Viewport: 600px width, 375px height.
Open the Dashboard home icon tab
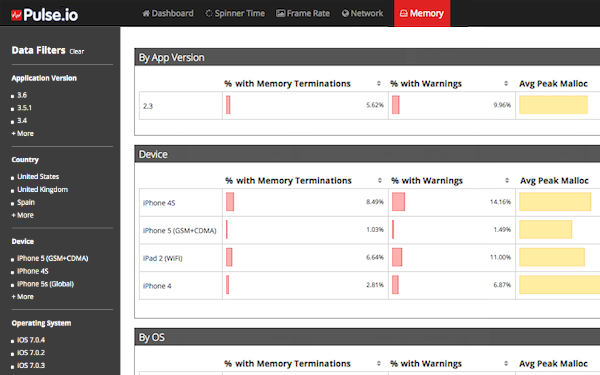[x=146, y=13]
